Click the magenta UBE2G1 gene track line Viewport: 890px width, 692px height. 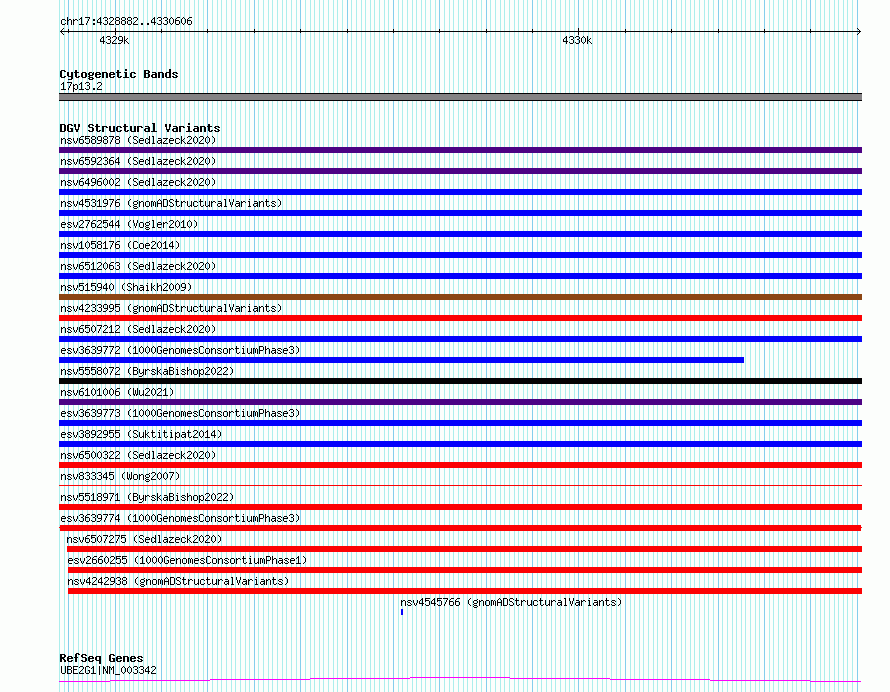coord(460,679)
